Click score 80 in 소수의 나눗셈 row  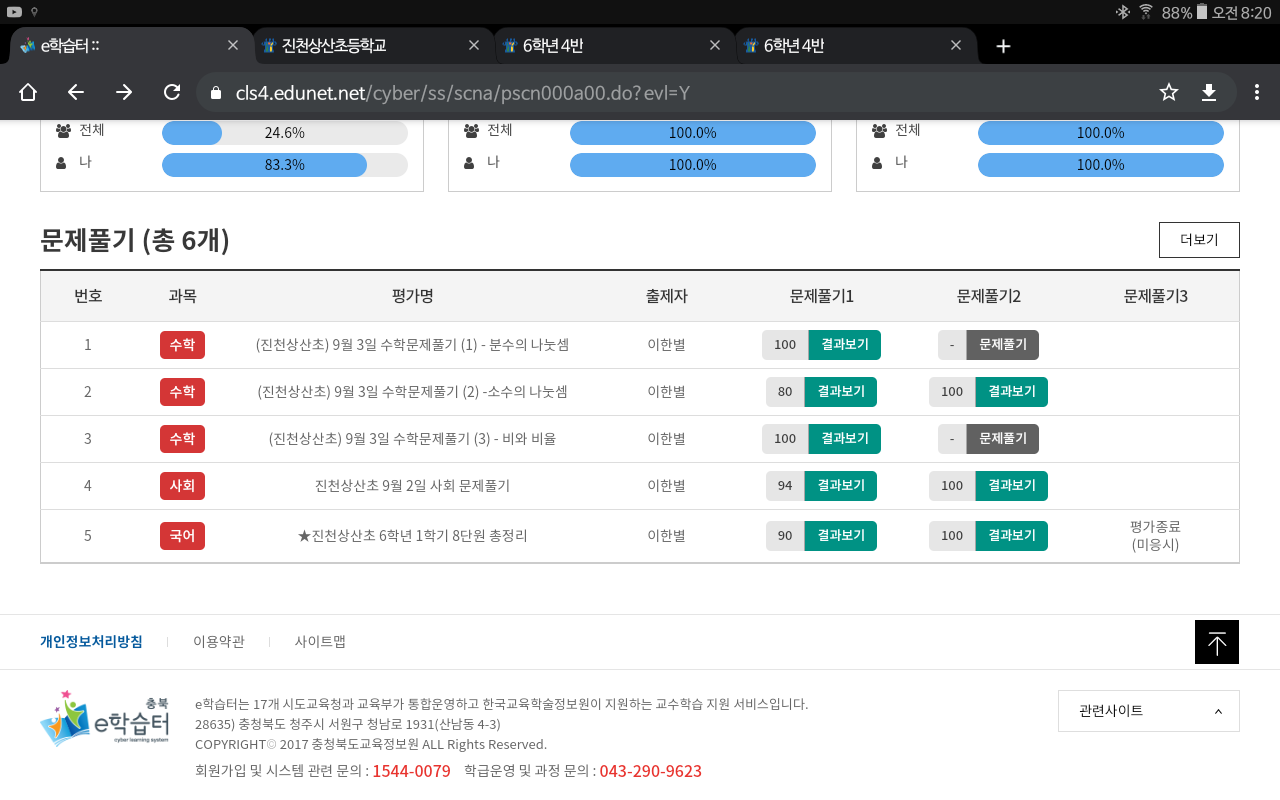(x=785, y=392)
